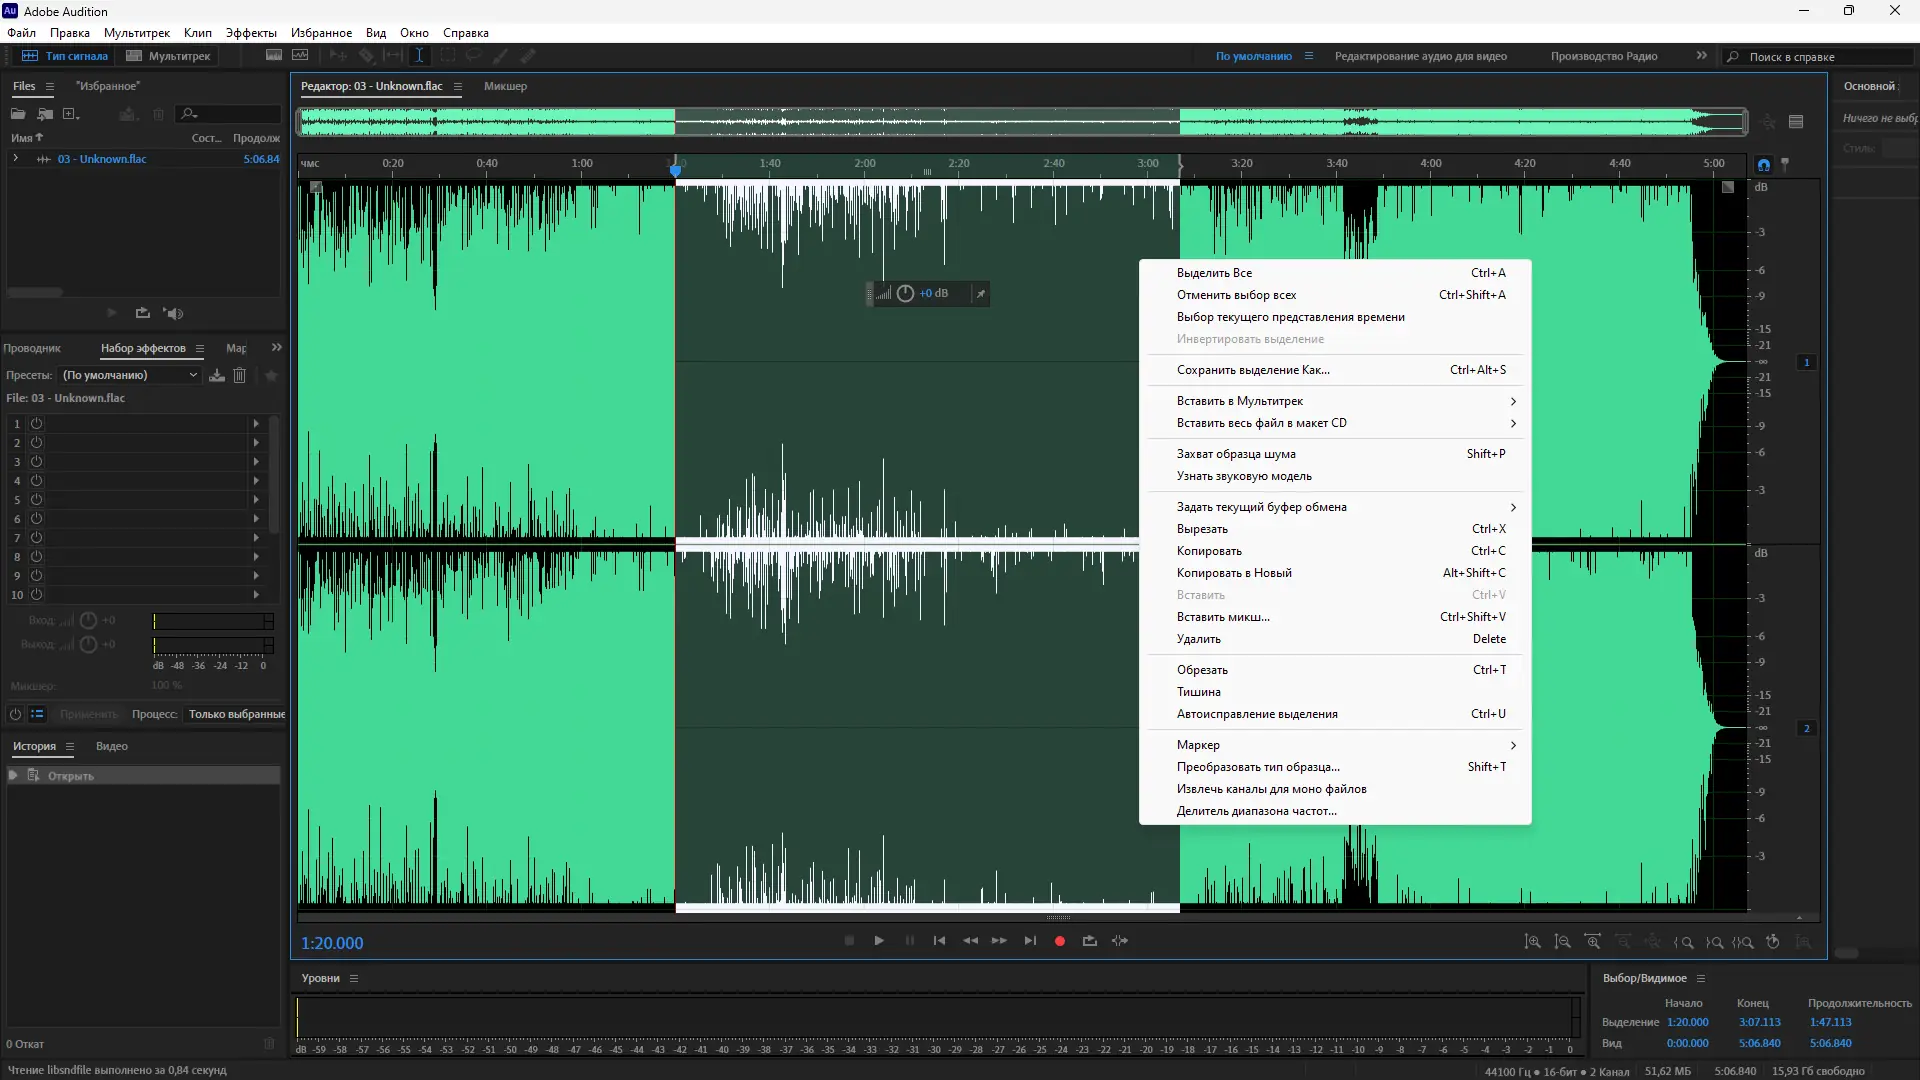Toggle power for effect slot 1
The width and height of the screenshot is (1920, 1080).
(36, 424)
